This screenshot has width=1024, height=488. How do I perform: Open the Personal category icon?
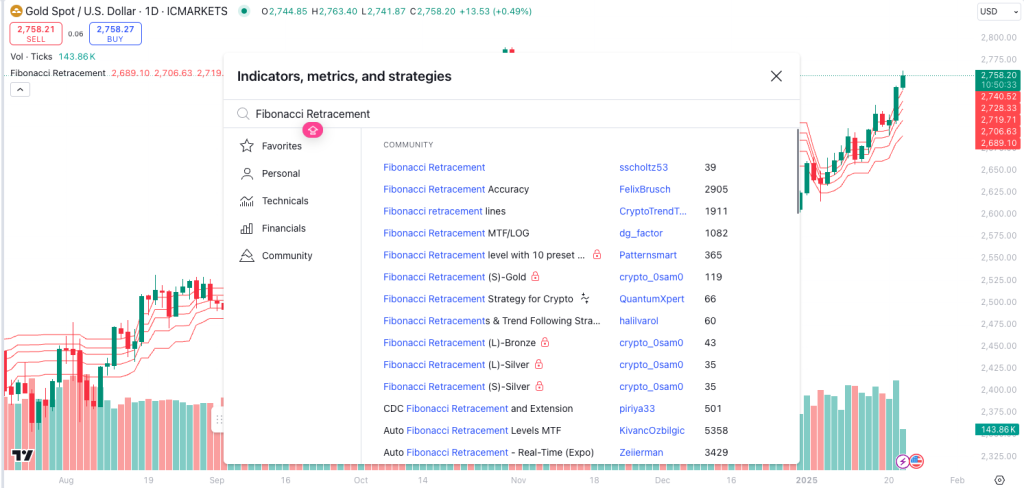point(246,173)
